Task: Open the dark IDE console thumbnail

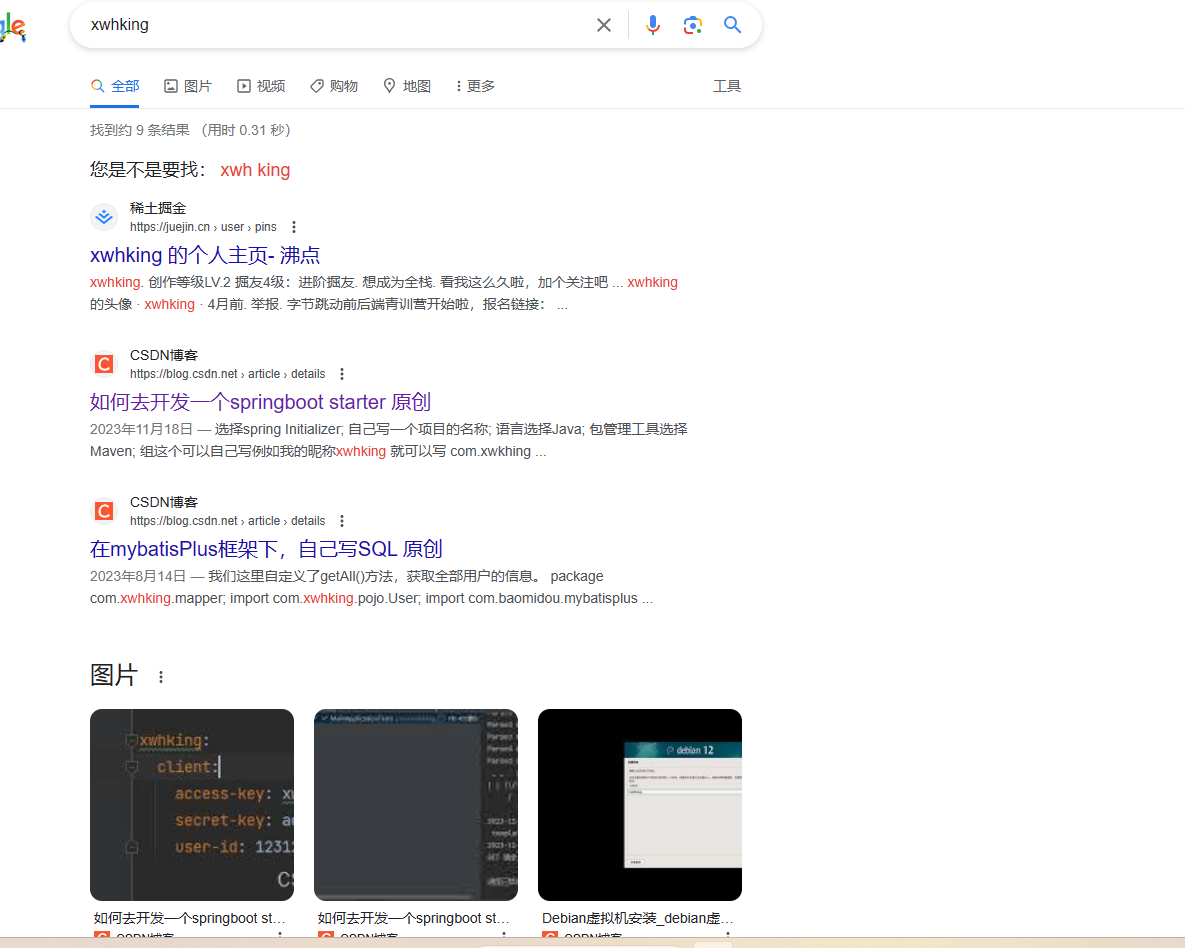Action: pyautogui.click(x=416, y=804)
